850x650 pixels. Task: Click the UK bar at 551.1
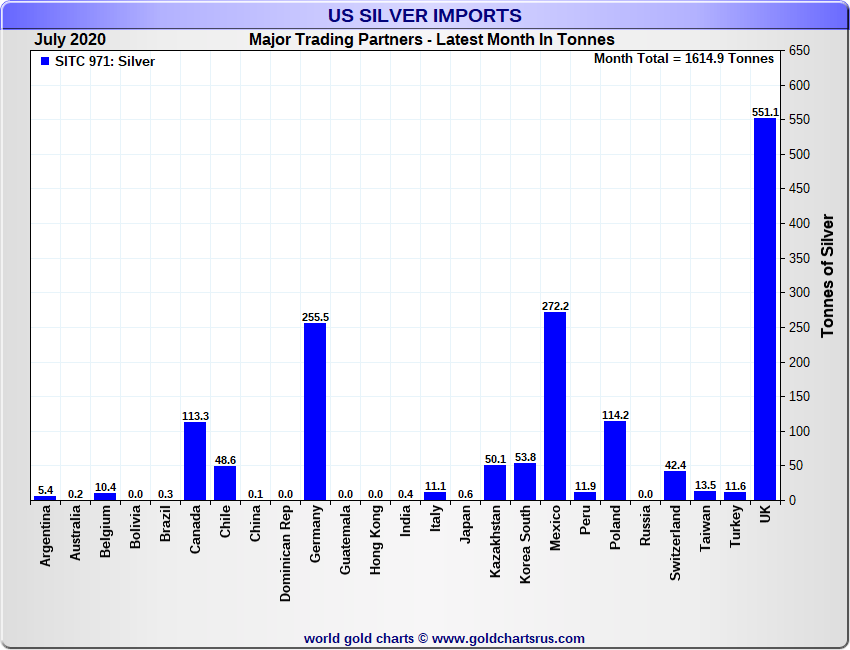tap(765, 310)
